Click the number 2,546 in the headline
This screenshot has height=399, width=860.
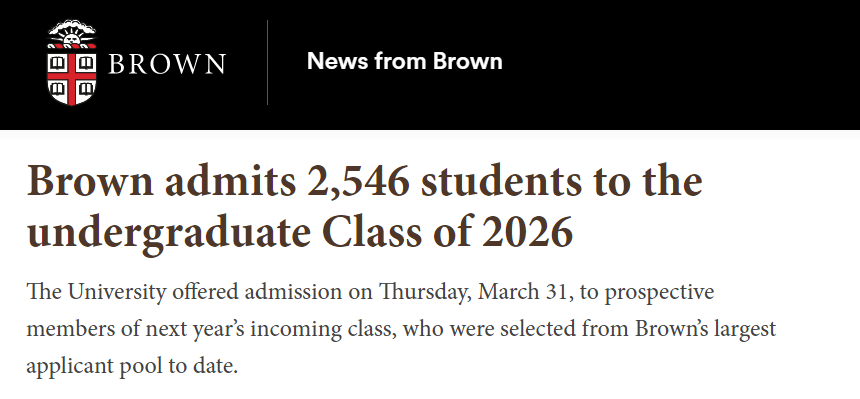[359, 182]
